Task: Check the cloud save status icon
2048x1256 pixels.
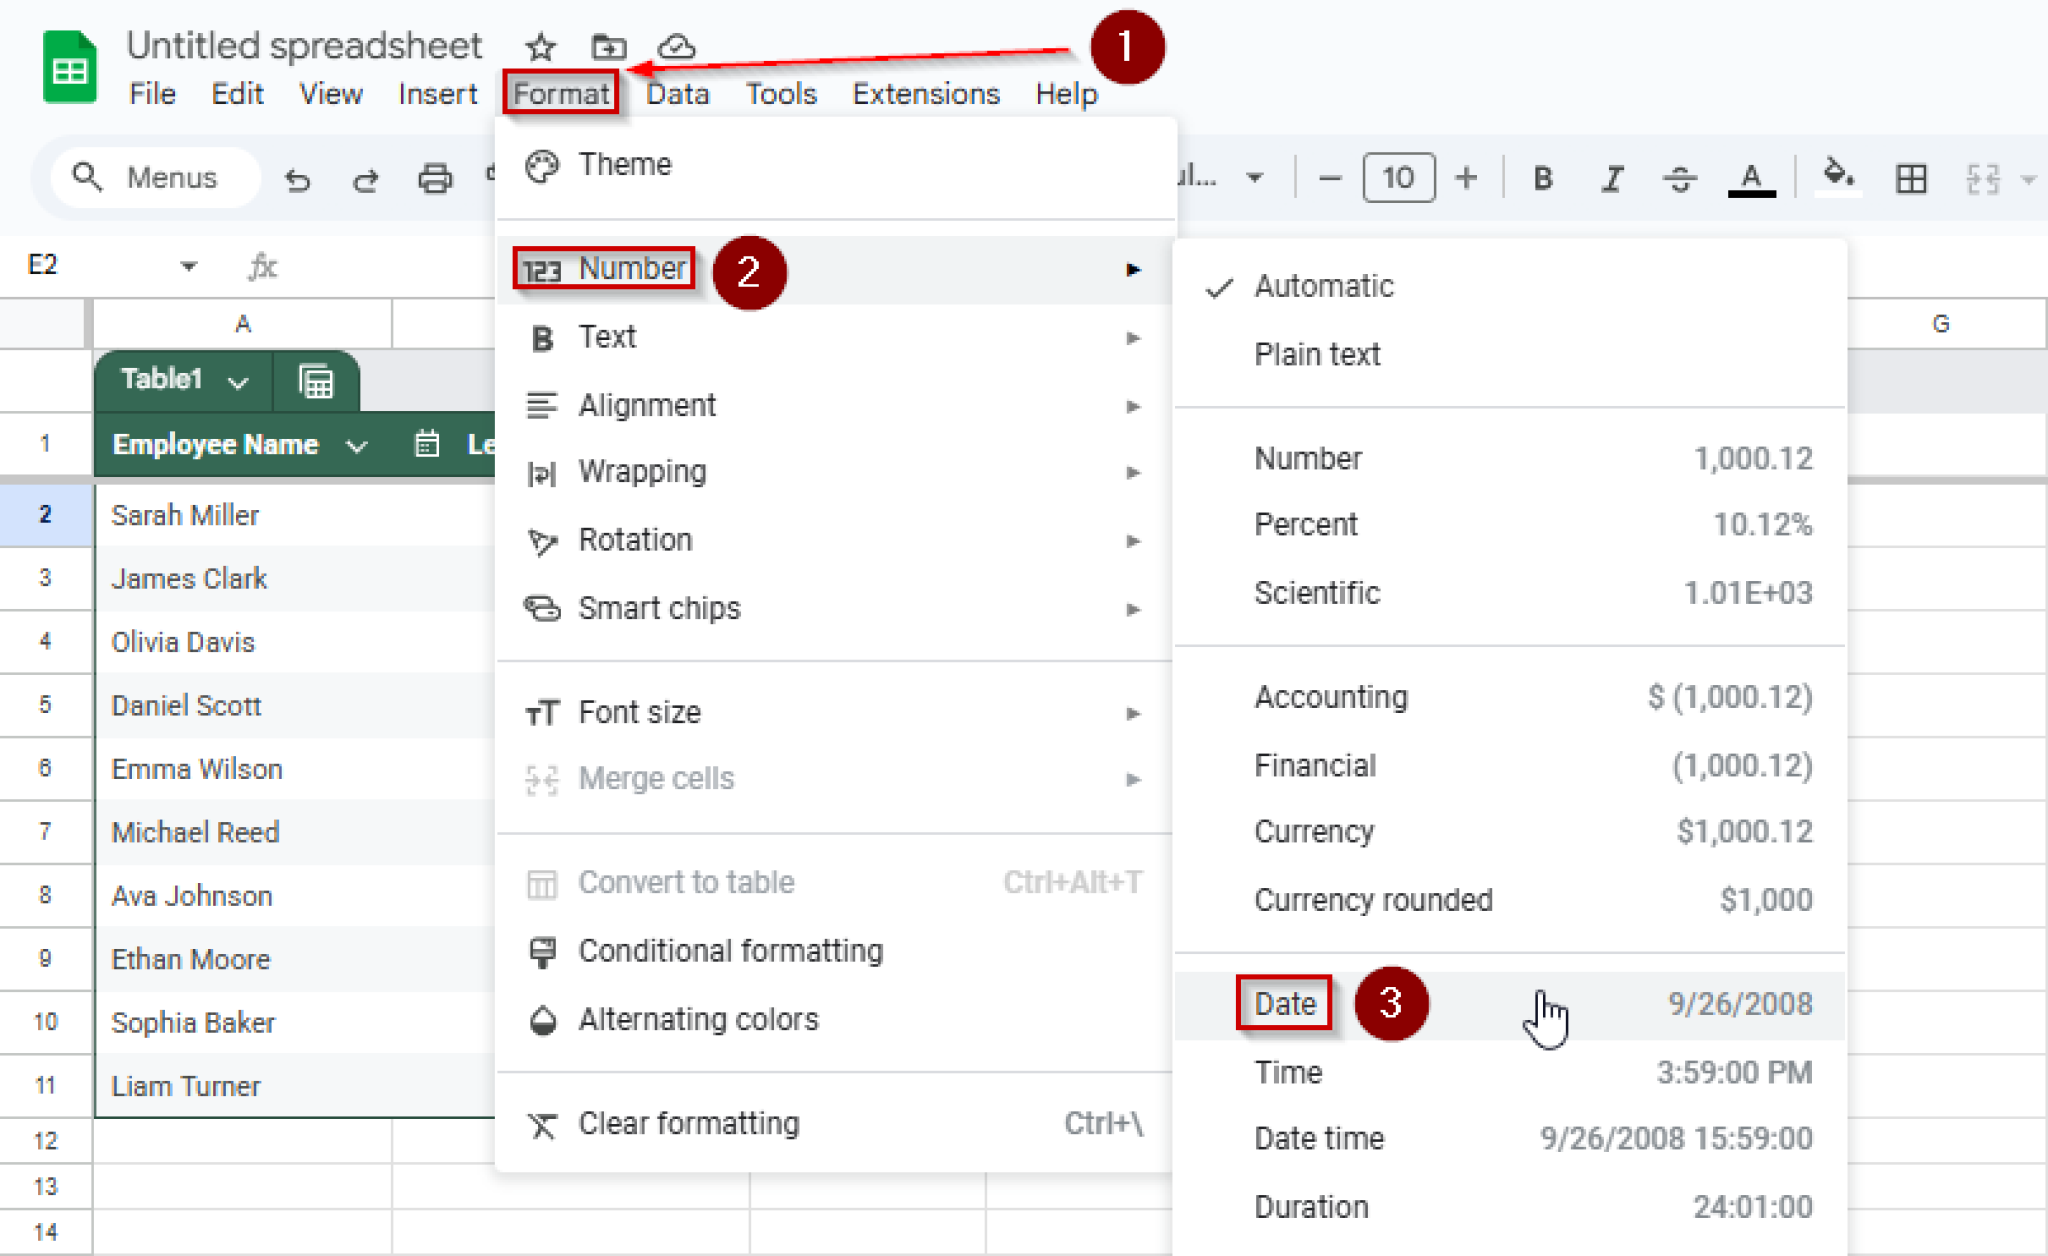Action: 677,47
